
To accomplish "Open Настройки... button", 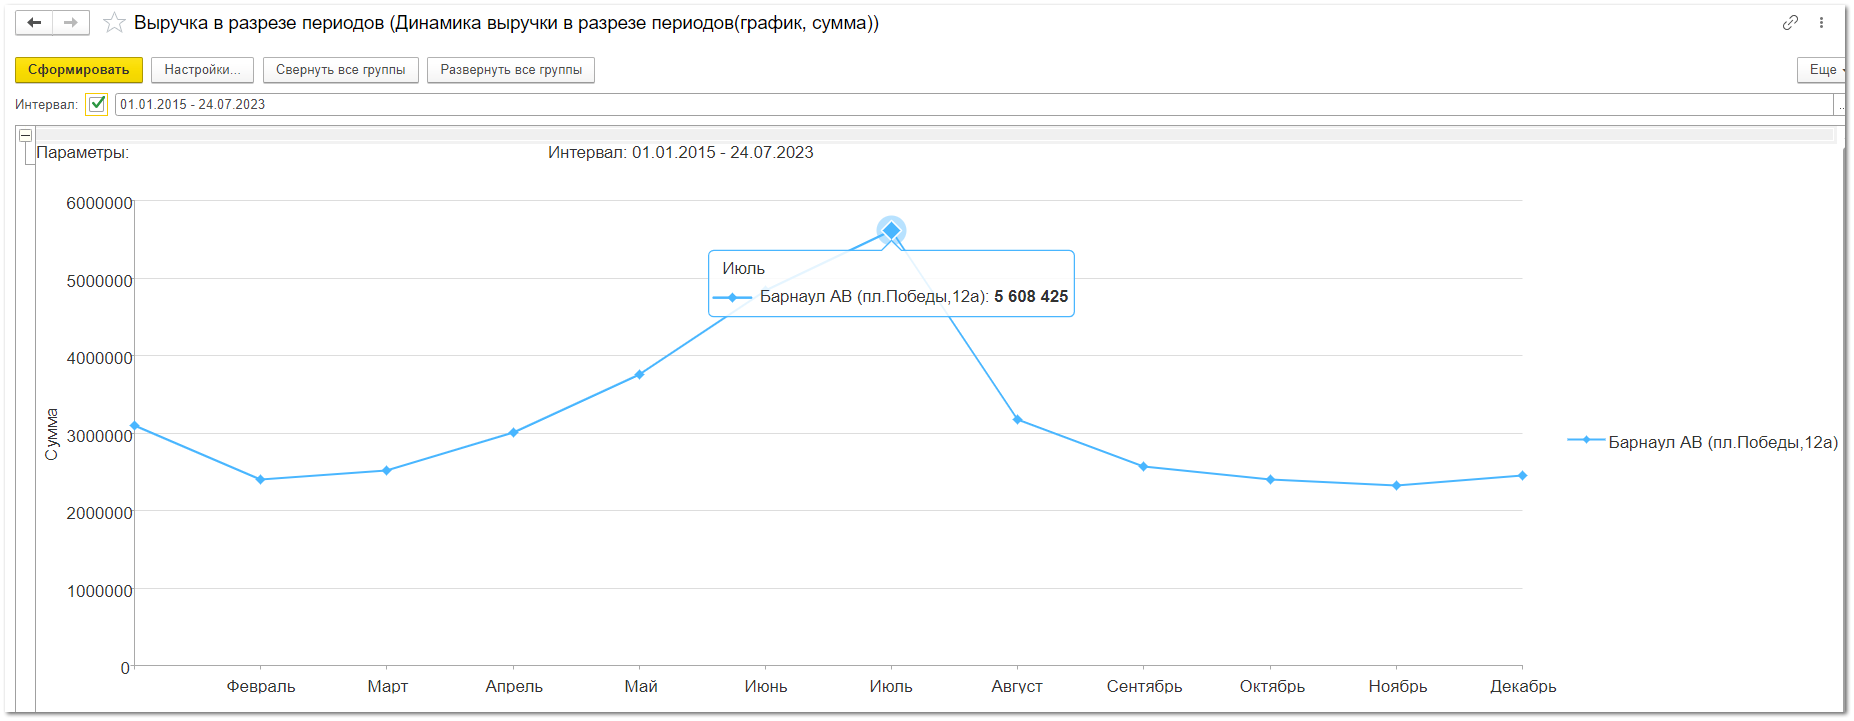I will [x=202, y=70].
